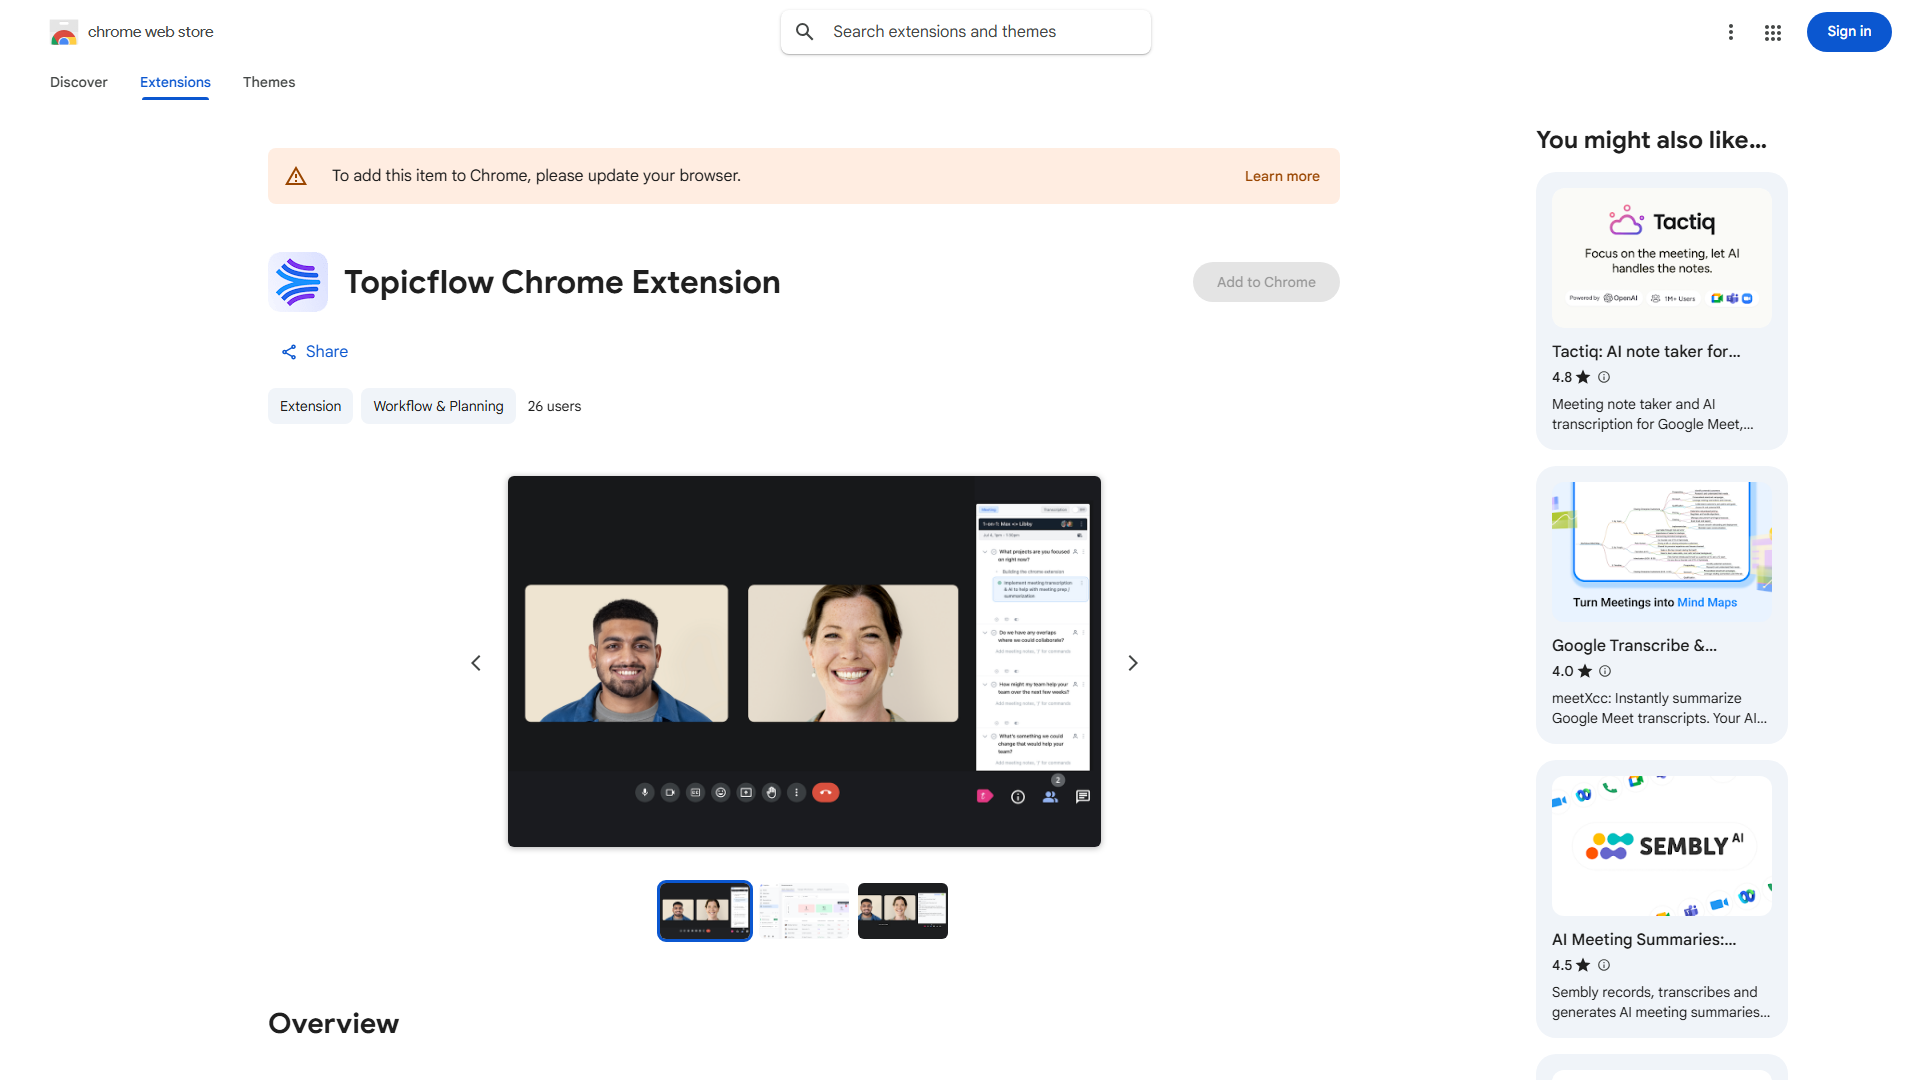Switch to the Discover tab
The image size is (1920, 1080).
[79, 82]
